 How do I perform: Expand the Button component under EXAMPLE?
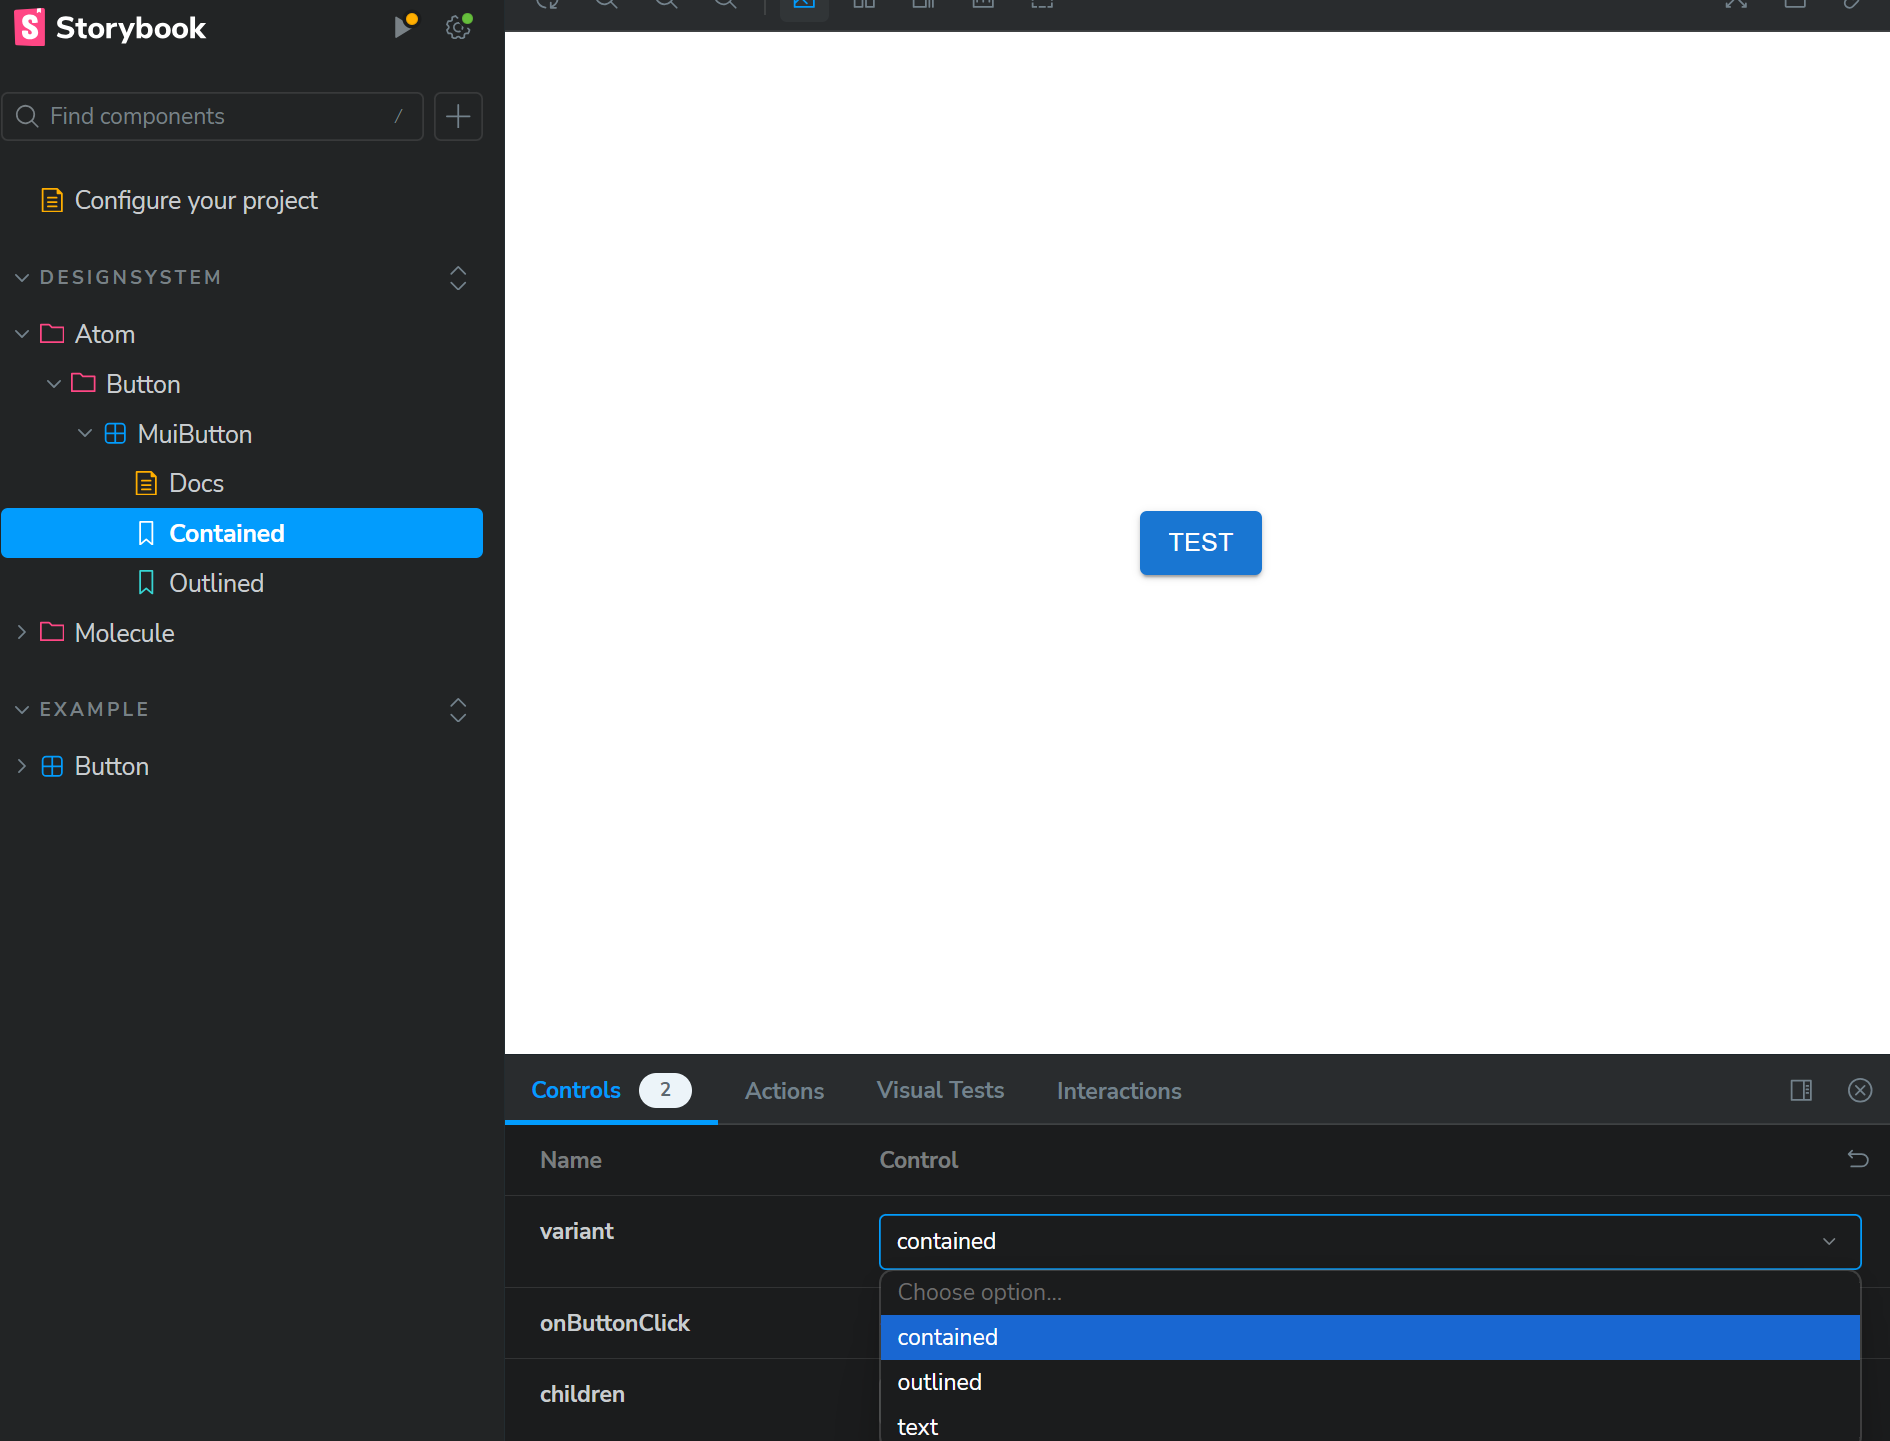click(x=111, y=766)
